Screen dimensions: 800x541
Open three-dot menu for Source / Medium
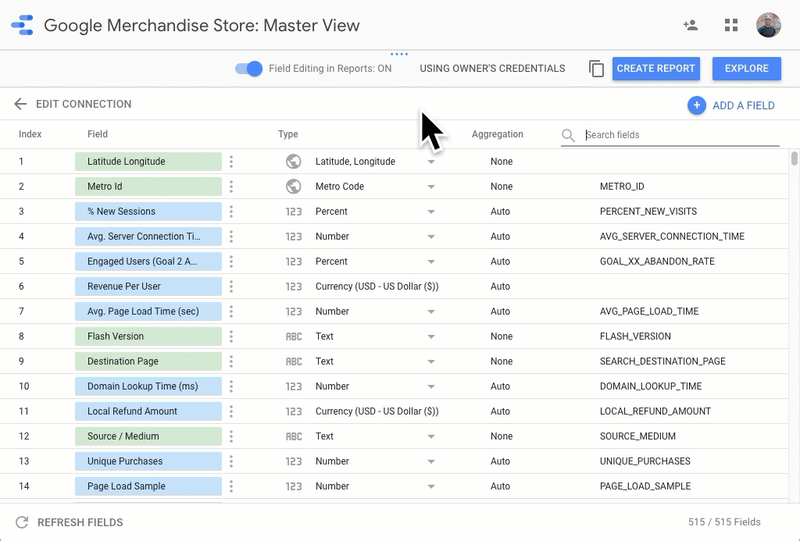click(x=231, y=436)
